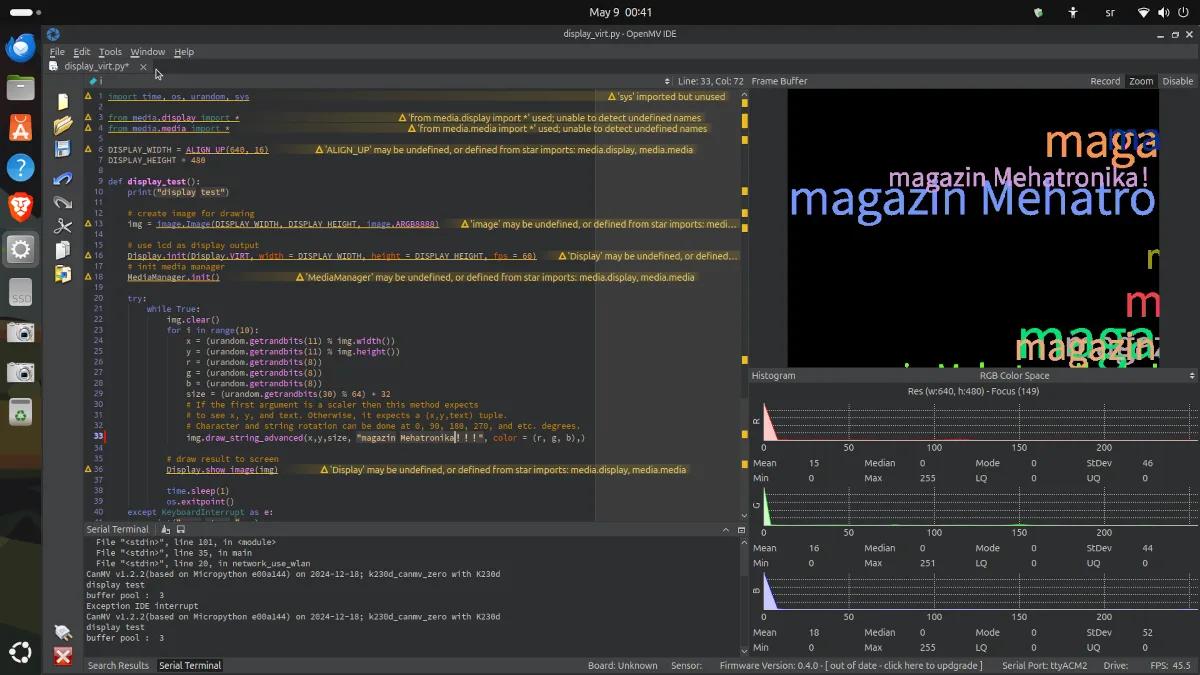Click the blue B channel histogram
The image size is (1200, 675).
point(978,591)
